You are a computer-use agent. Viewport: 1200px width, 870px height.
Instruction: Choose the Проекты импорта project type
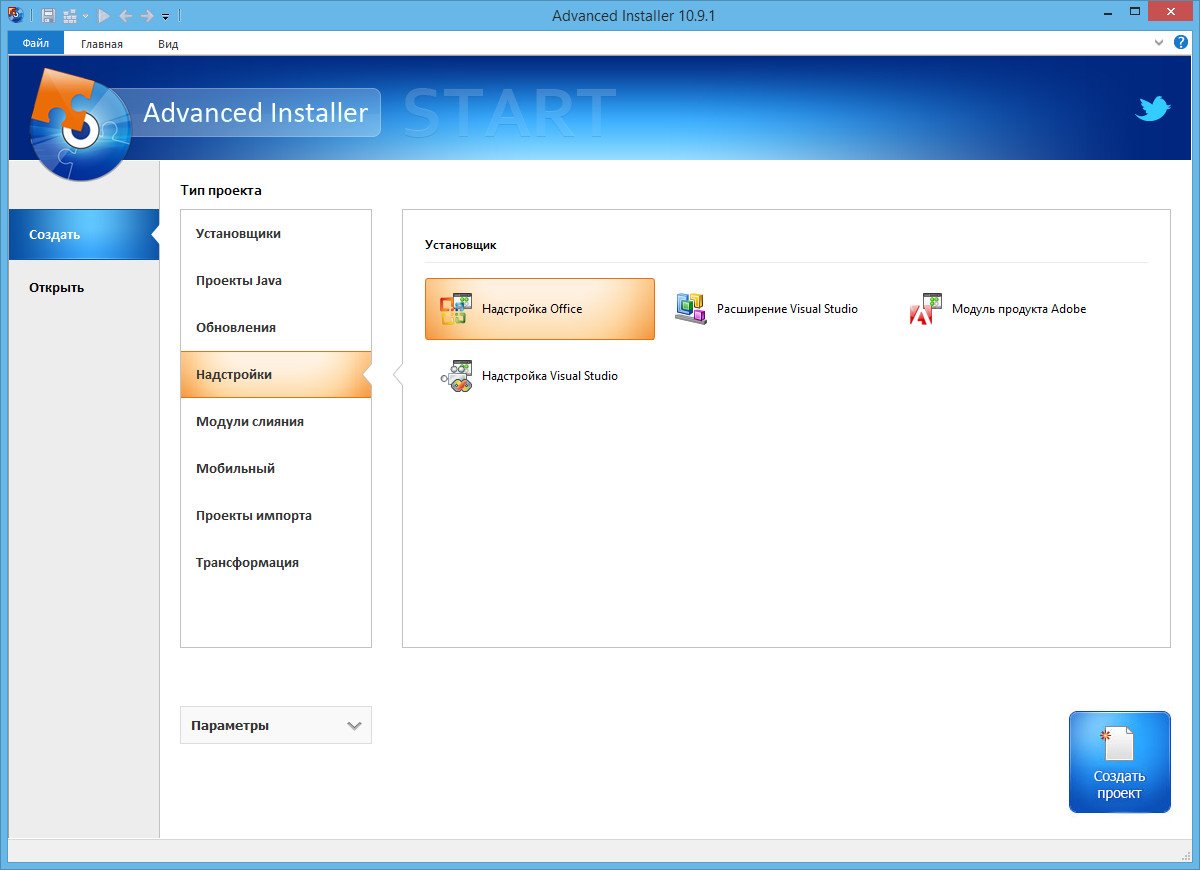tap(276, 516)
